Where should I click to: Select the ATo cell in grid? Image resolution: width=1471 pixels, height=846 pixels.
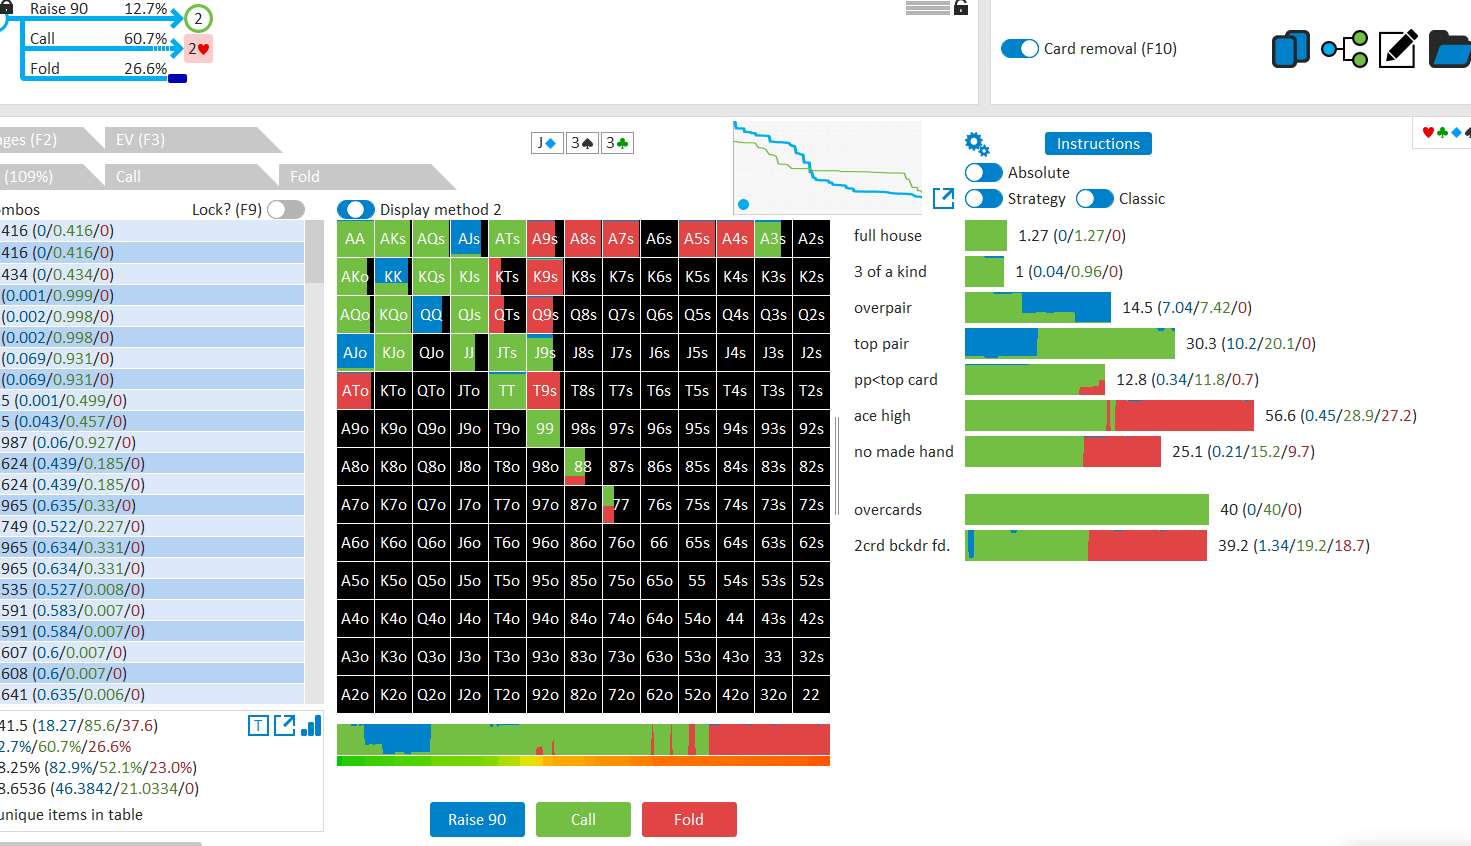pyautogui.click(x=355, y=391)
